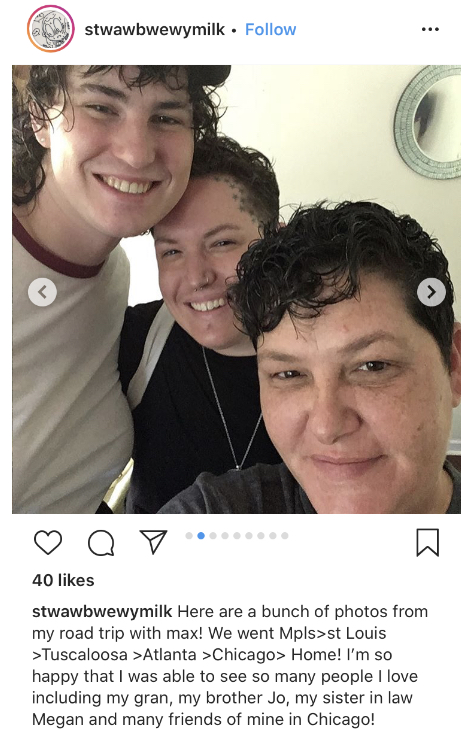This screenshot has height=729, width=461.
Task: Share the post using the paper plane icon
Action: [153, 542]
